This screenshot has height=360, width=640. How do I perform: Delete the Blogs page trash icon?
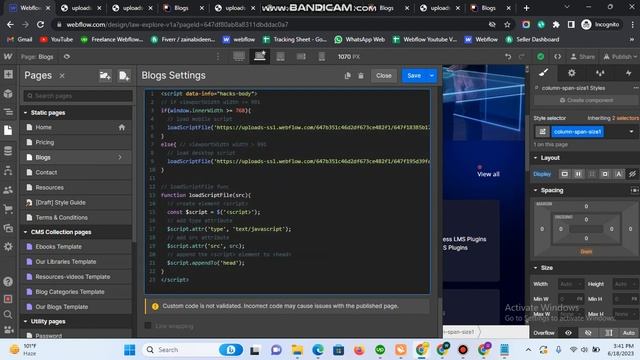[361, 76]
